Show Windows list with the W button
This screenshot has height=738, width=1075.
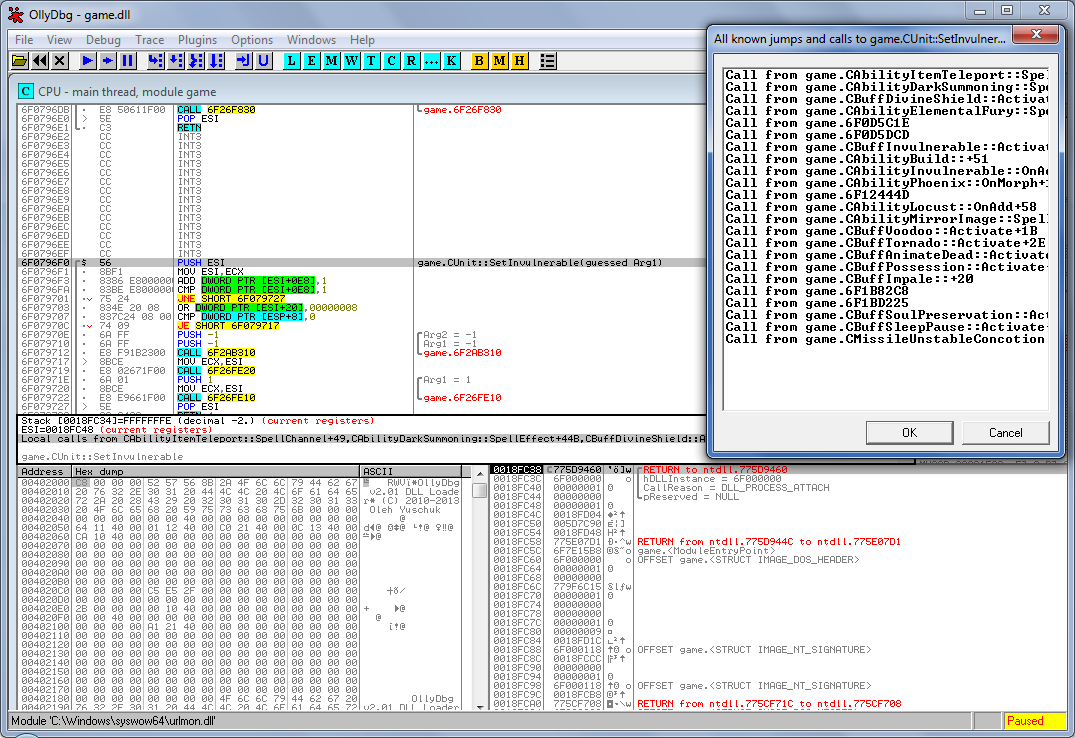[352, 61]
